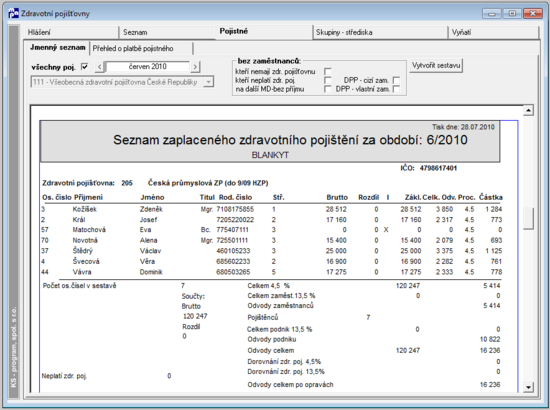Click the Neplatí zdr. poj. label
The width and height of the screenshot is (550, 410).
tap(64, 376)
